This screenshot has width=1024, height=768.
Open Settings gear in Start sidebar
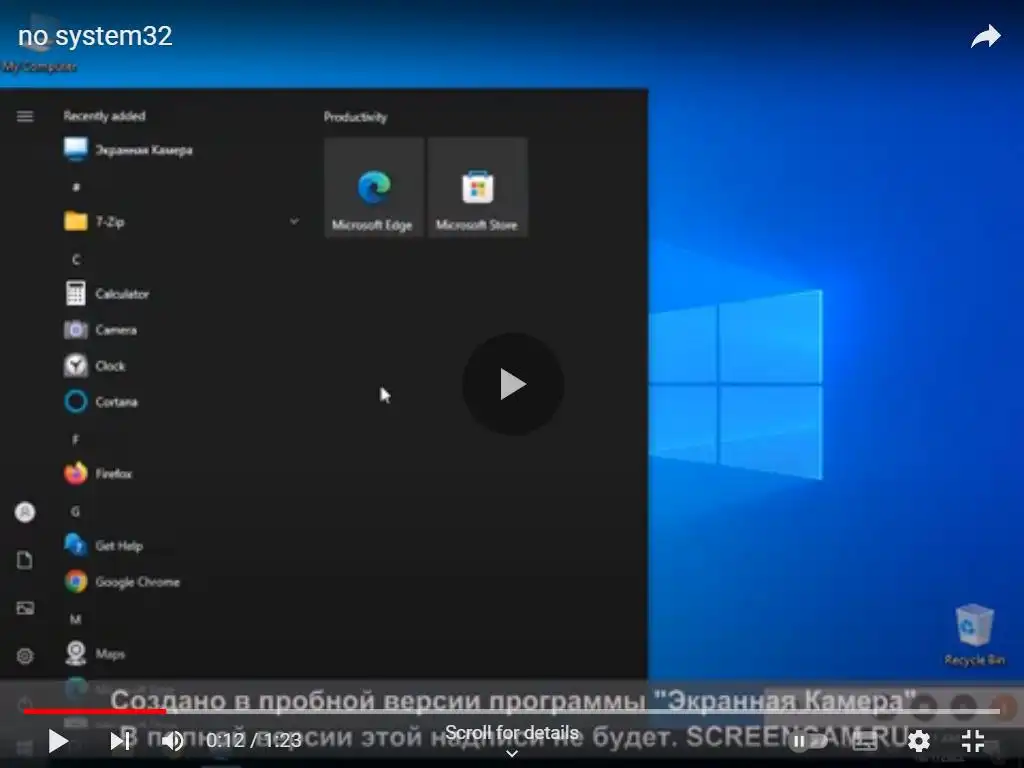click(x=25, y=656)
